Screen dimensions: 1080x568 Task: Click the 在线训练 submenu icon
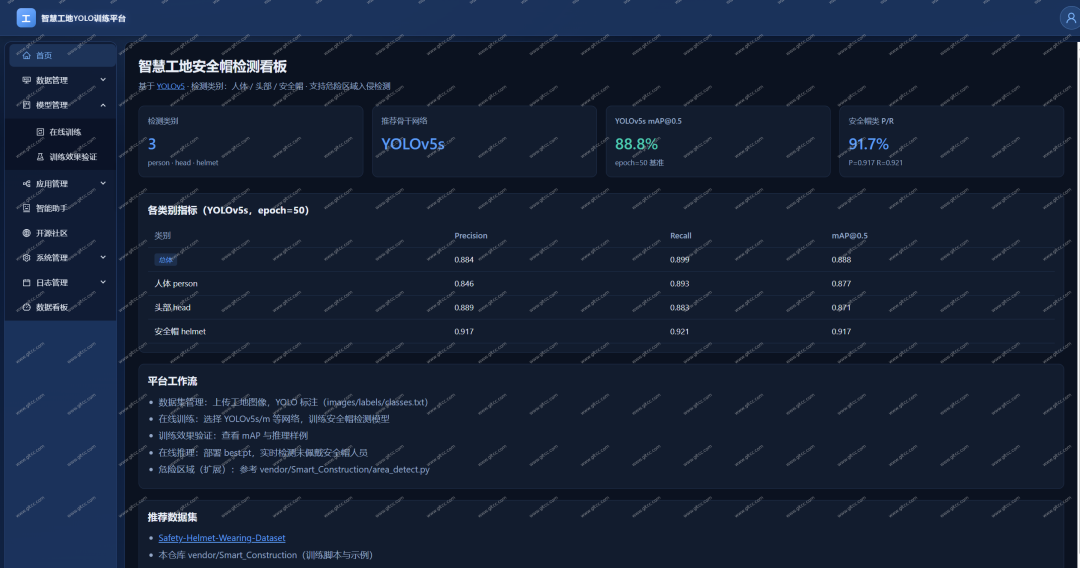click(x=40, y=132)
